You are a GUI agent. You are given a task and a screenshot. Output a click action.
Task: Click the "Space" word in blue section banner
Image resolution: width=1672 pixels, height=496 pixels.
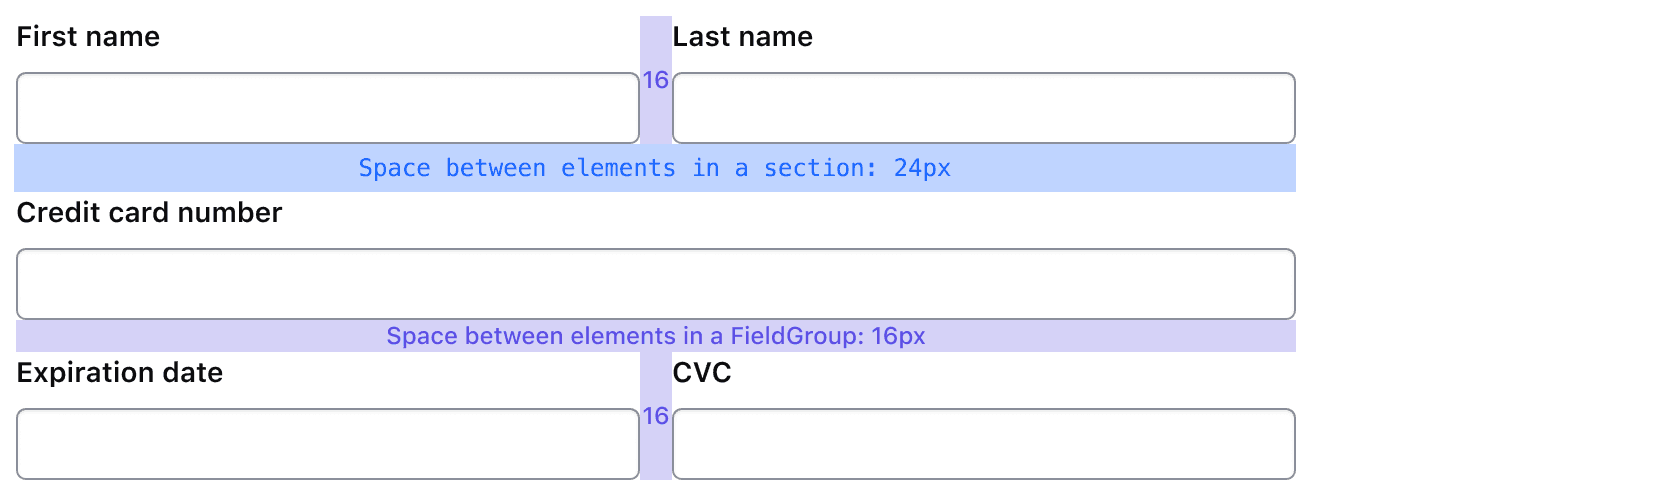[x=394, y=168]
